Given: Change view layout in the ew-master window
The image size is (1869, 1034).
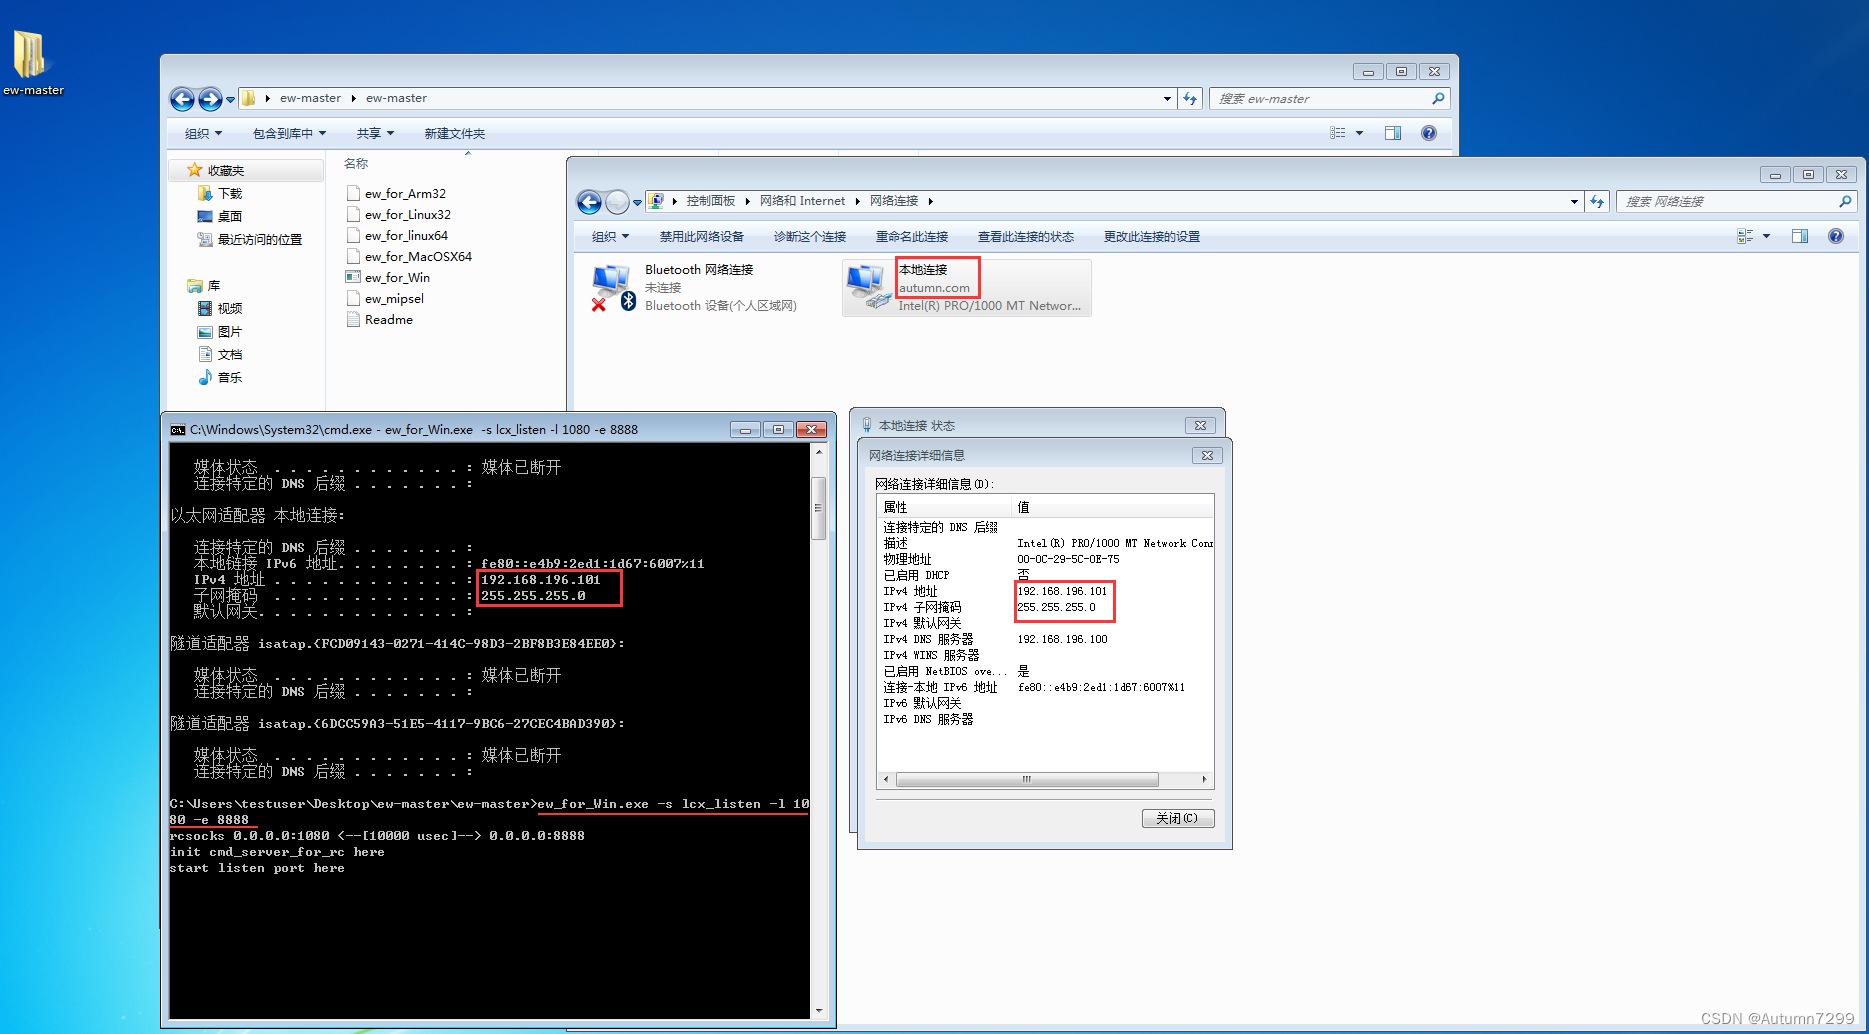Looking at the screenshot, I should click(1338, 133).
